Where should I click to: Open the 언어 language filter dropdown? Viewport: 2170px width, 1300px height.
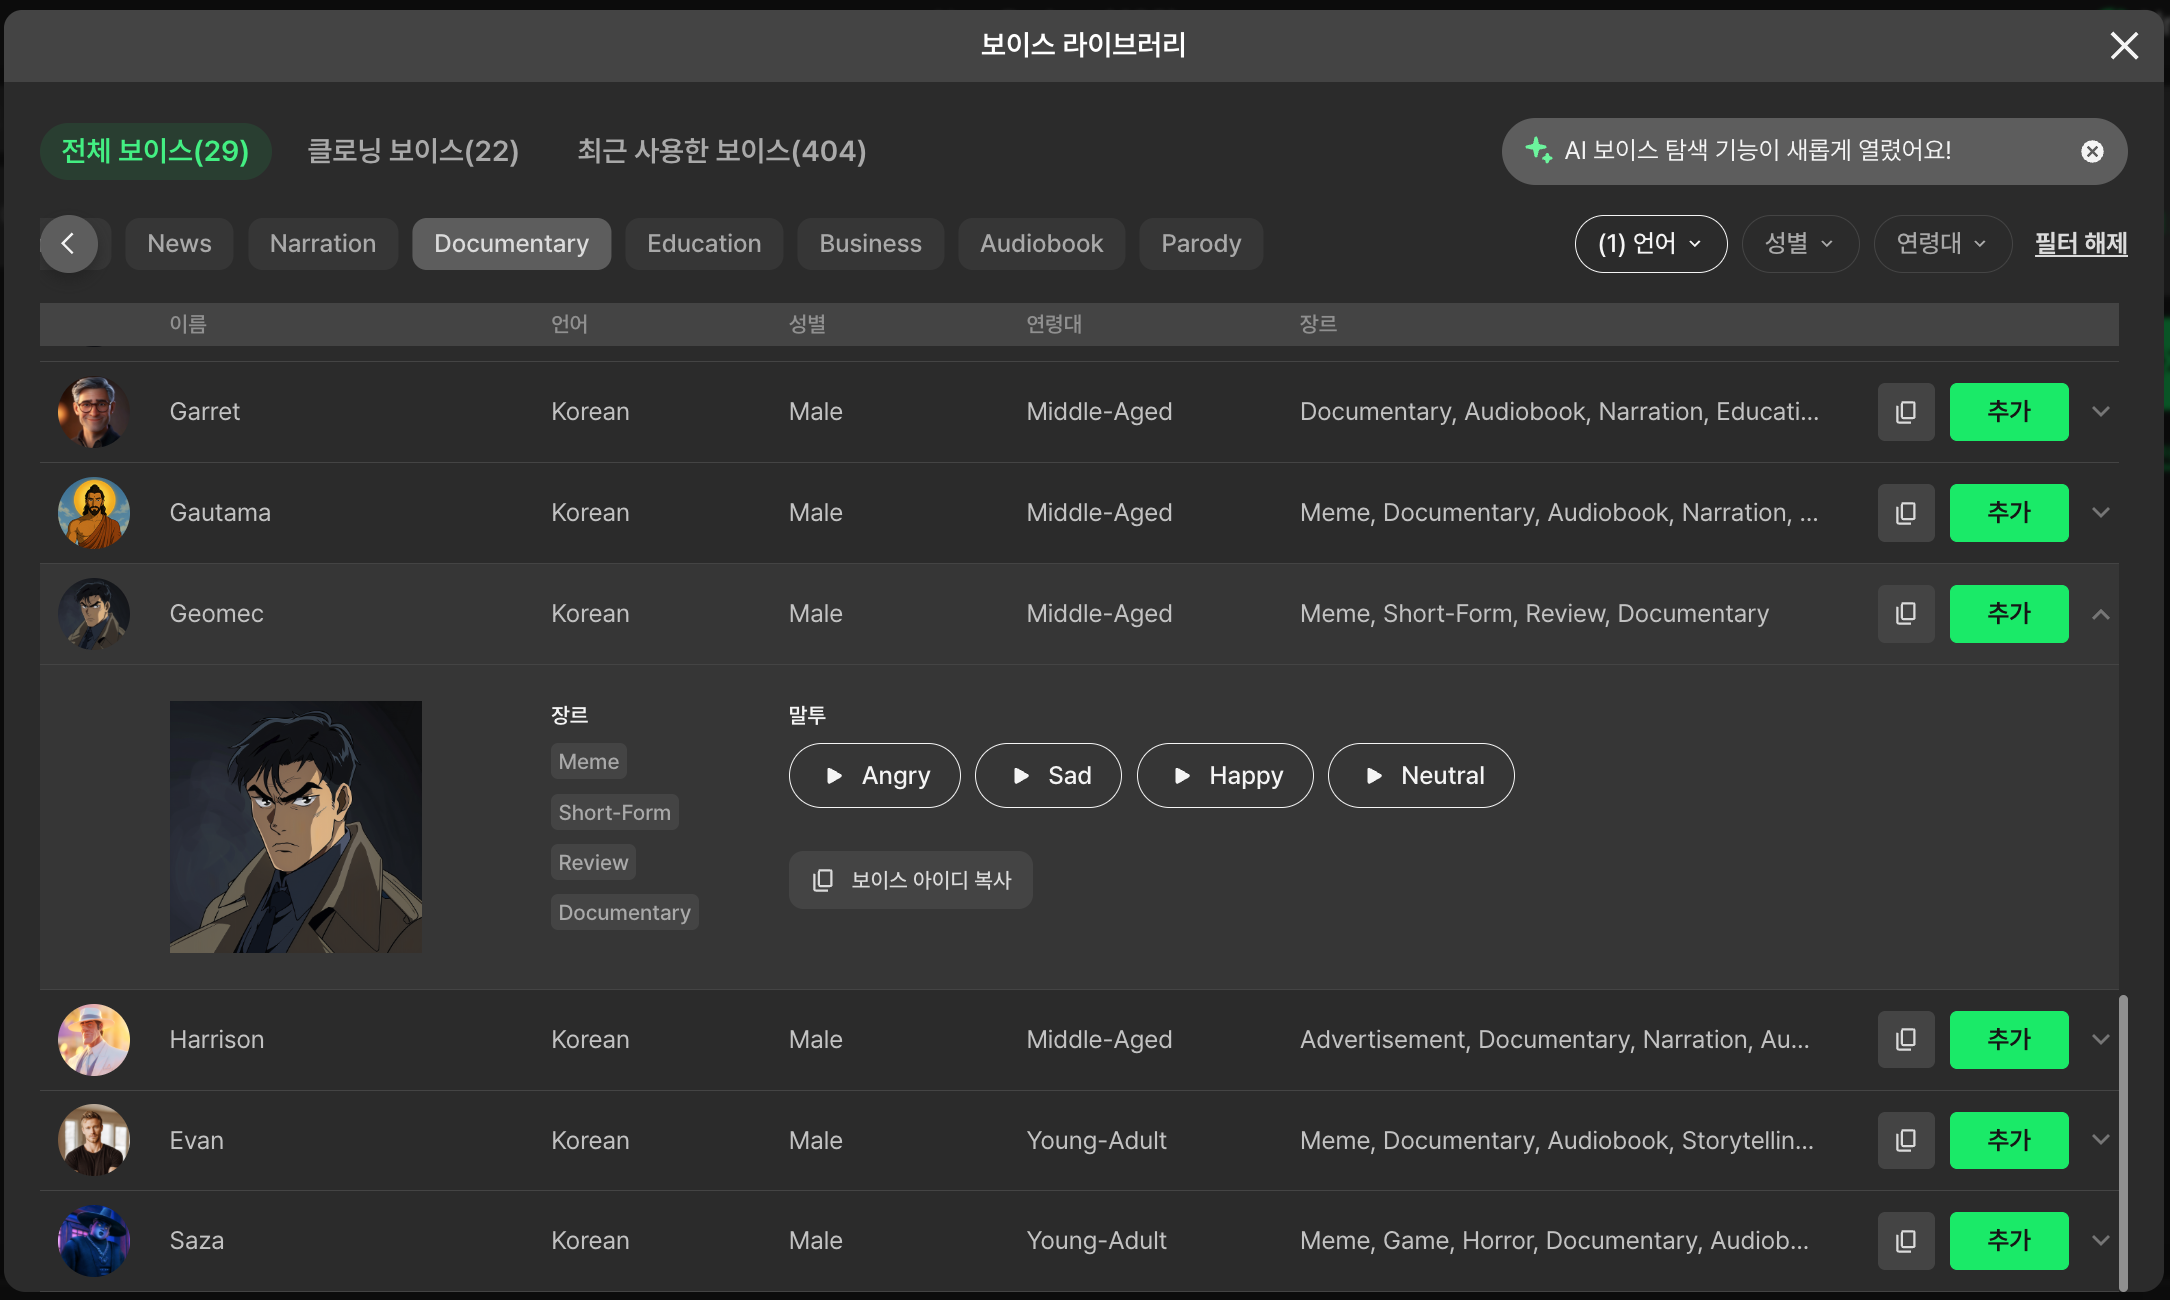[x=1650, y=244]
